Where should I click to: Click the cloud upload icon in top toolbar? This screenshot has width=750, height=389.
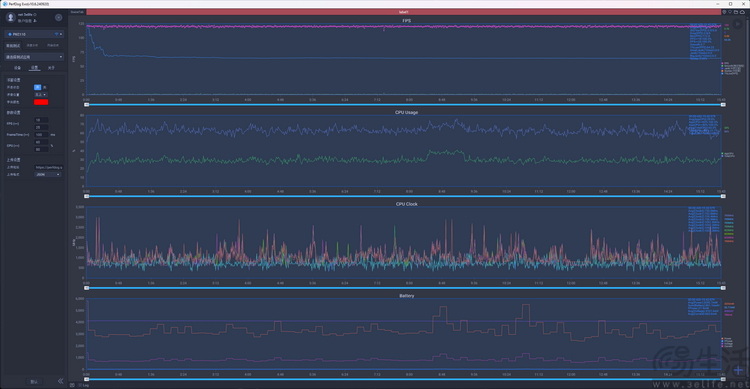742,12
